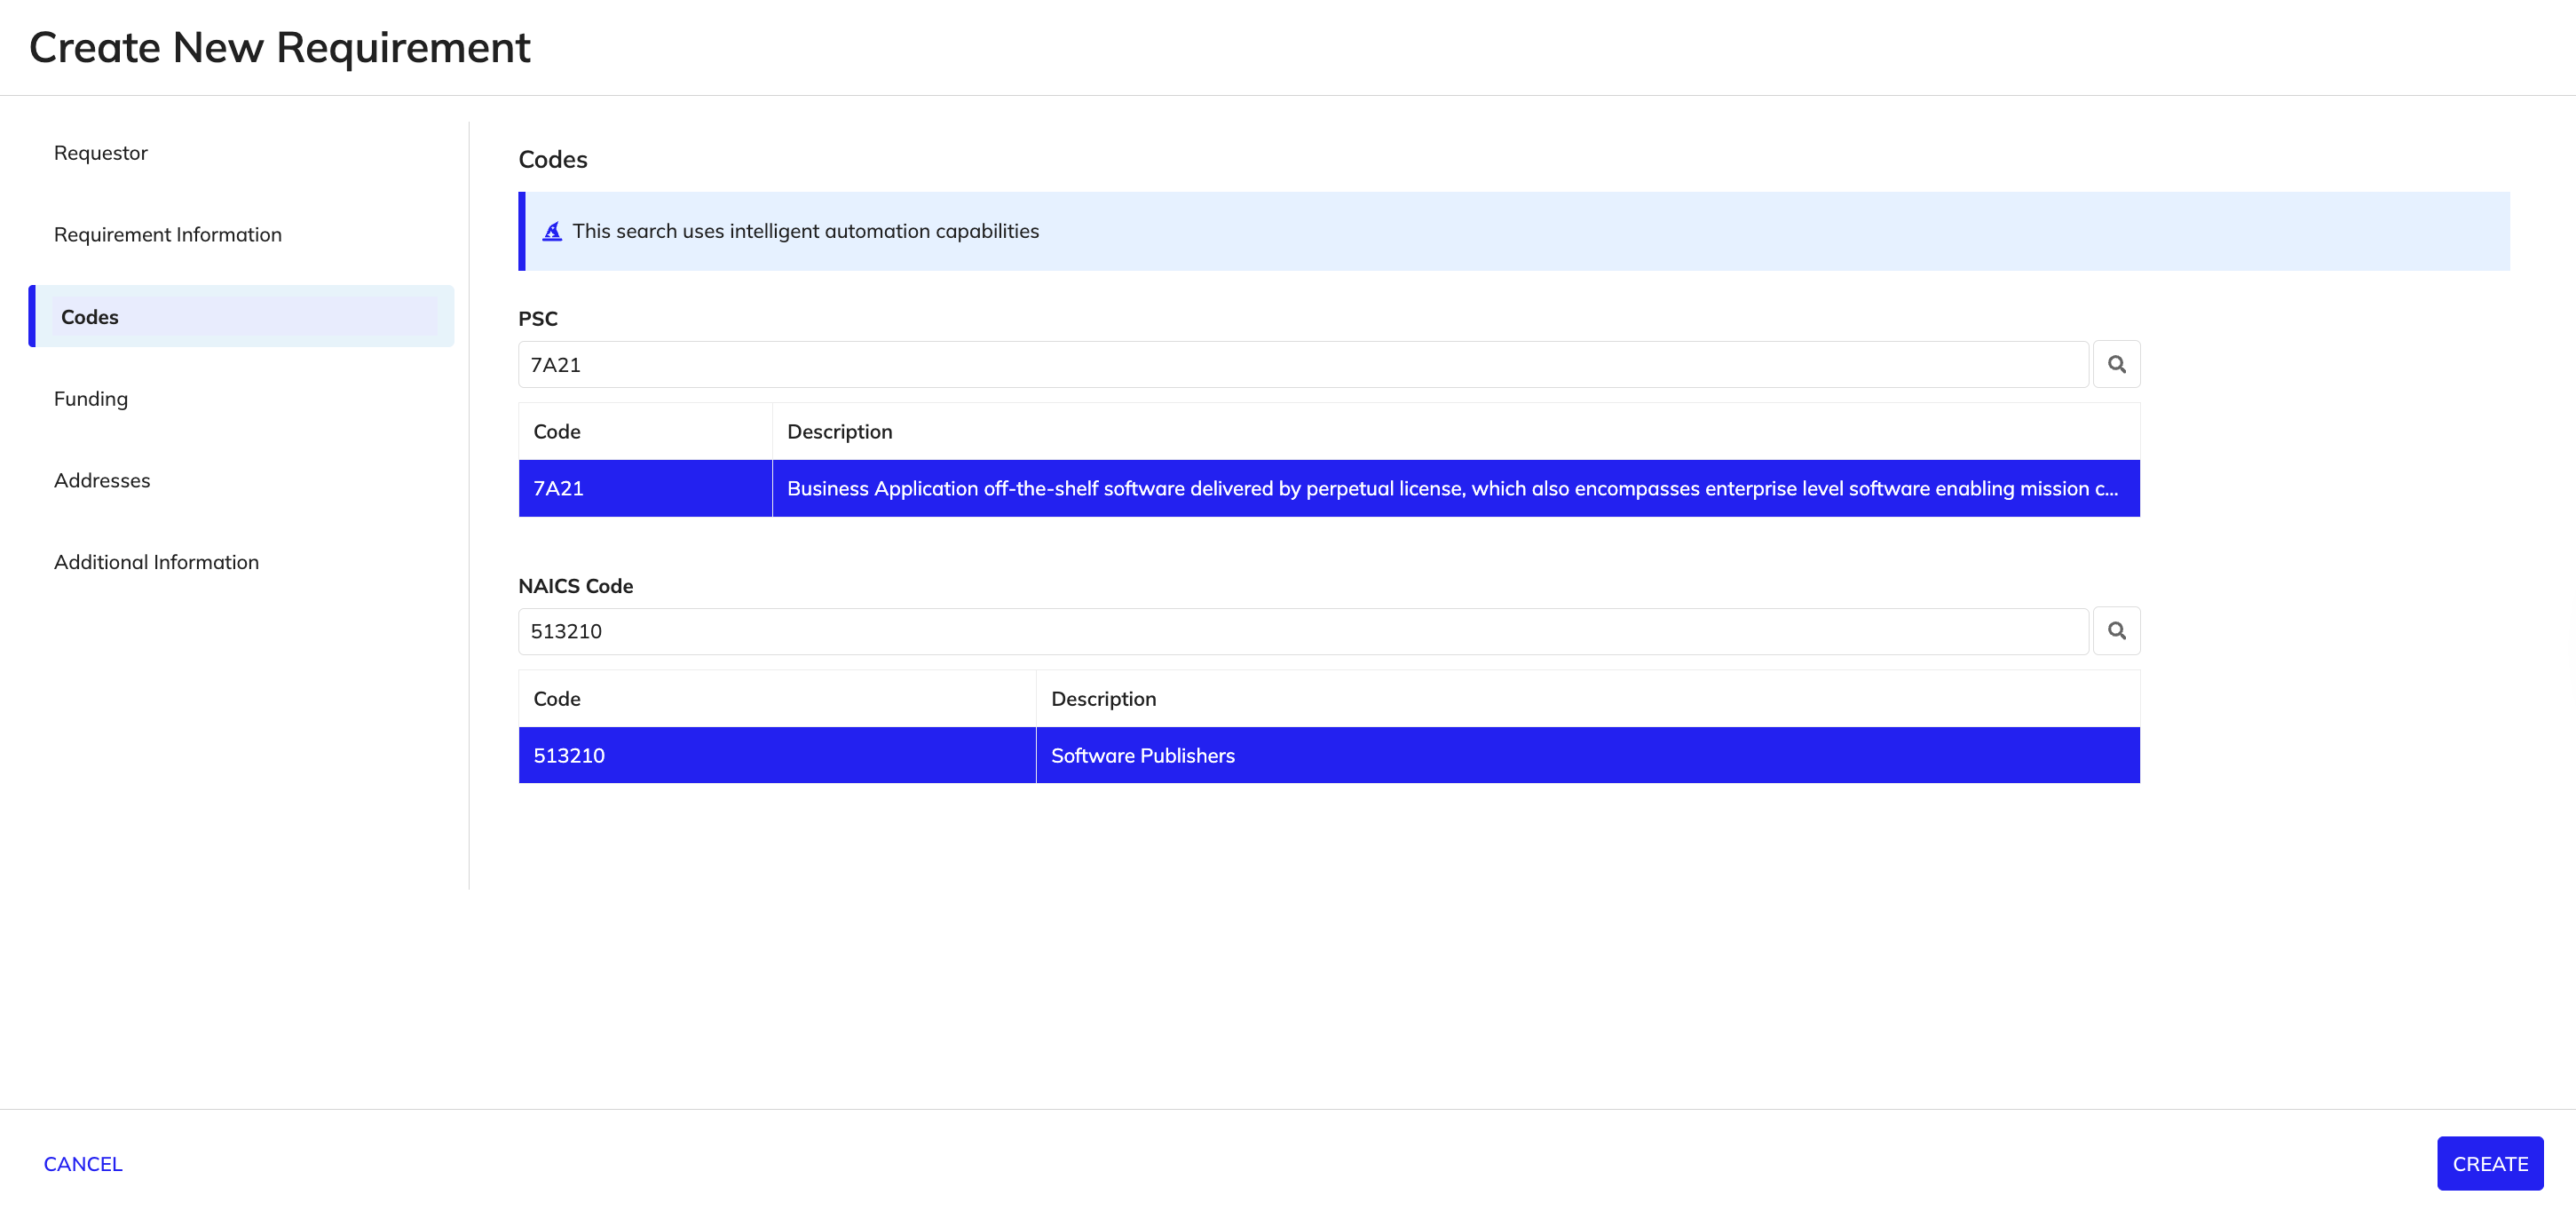Go to Requirement Information section
Screen dimensions: 2576x1211
coord(168,235)
